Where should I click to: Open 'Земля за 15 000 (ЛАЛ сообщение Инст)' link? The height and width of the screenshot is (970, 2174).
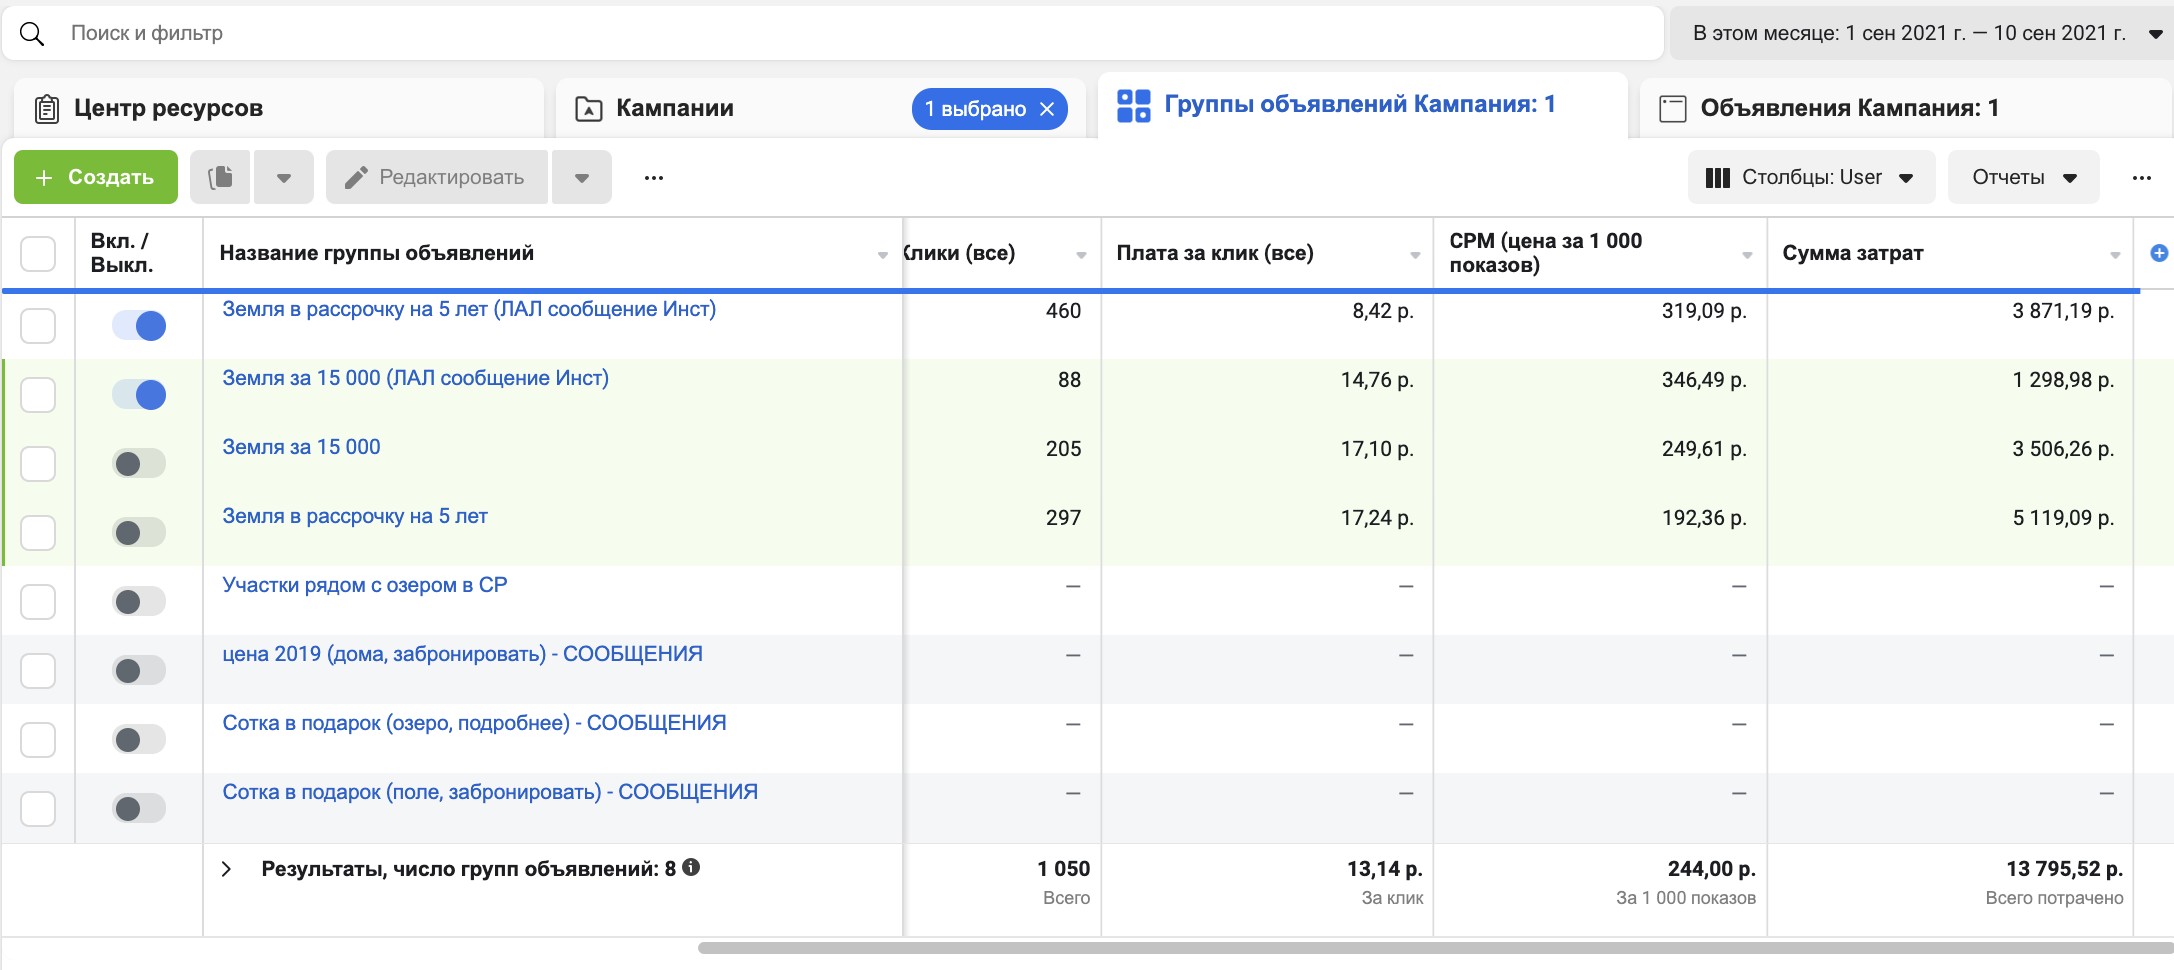pos(415,378)
